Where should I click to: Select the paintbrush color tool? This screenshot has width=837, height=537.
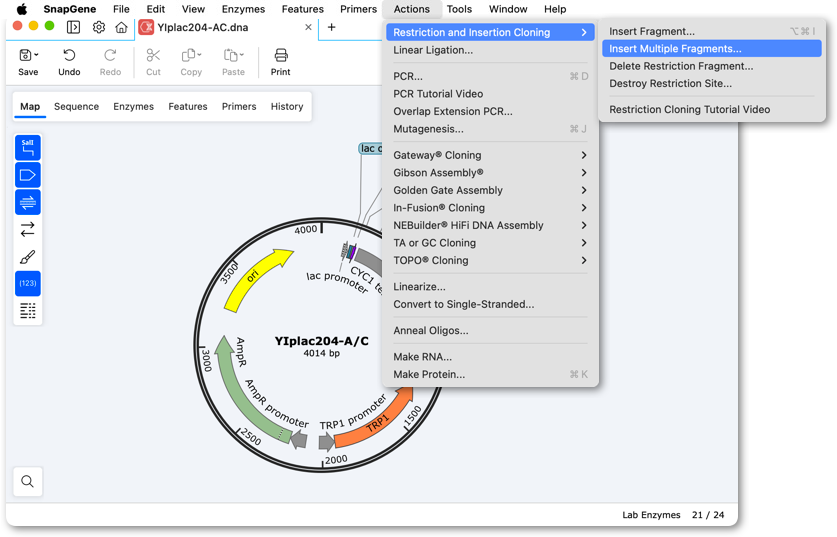coord(28,257)
